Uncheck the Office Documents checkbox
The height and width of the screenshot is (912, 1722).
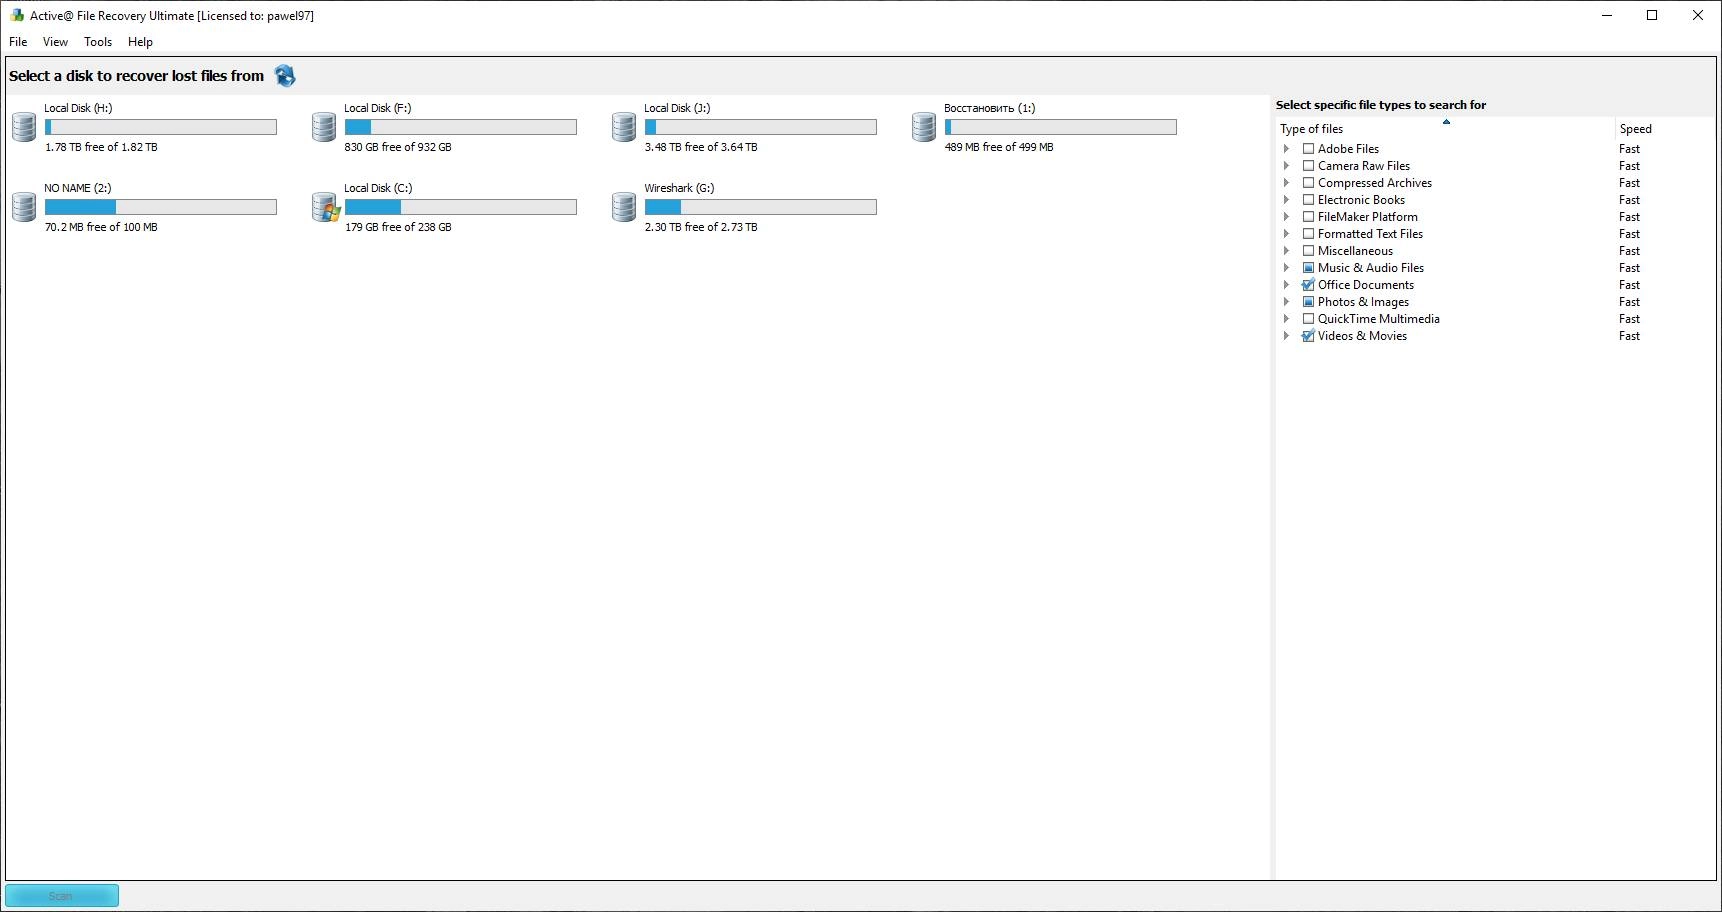click(1308, 285)
